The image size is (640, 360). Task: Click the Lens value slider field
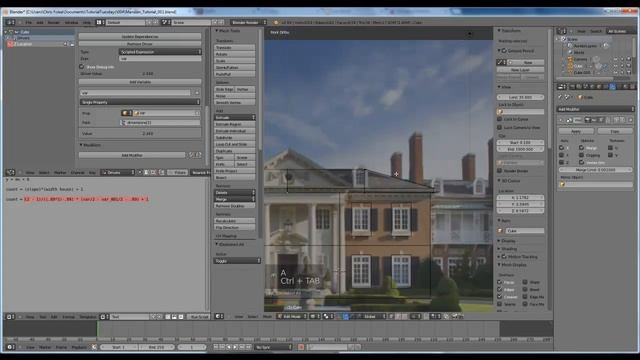click(520, 97)
